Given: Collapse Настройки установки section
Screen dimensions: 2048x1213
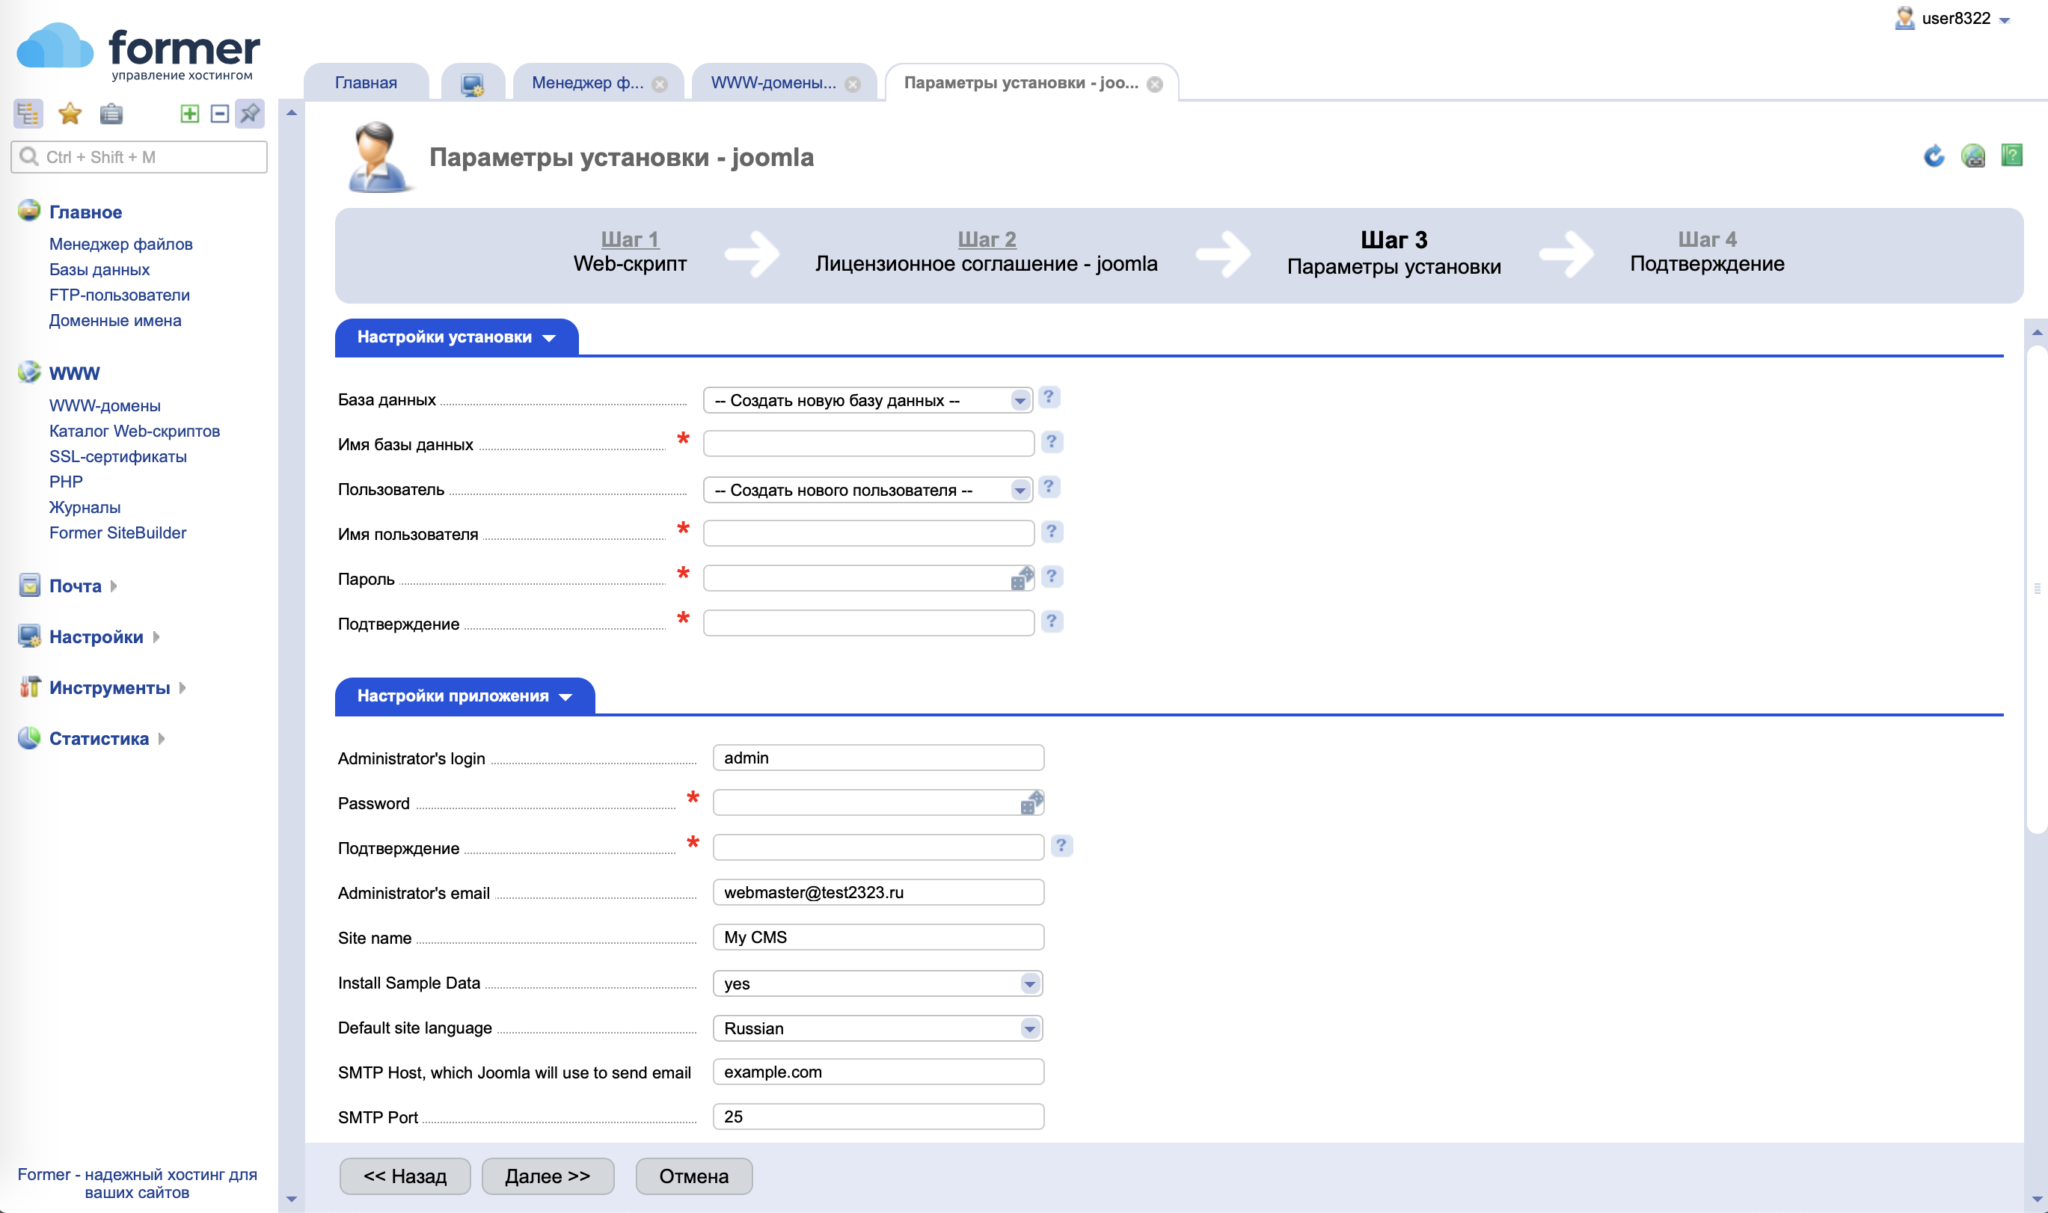Looking at the screenshot, I should tap(456, 337).
